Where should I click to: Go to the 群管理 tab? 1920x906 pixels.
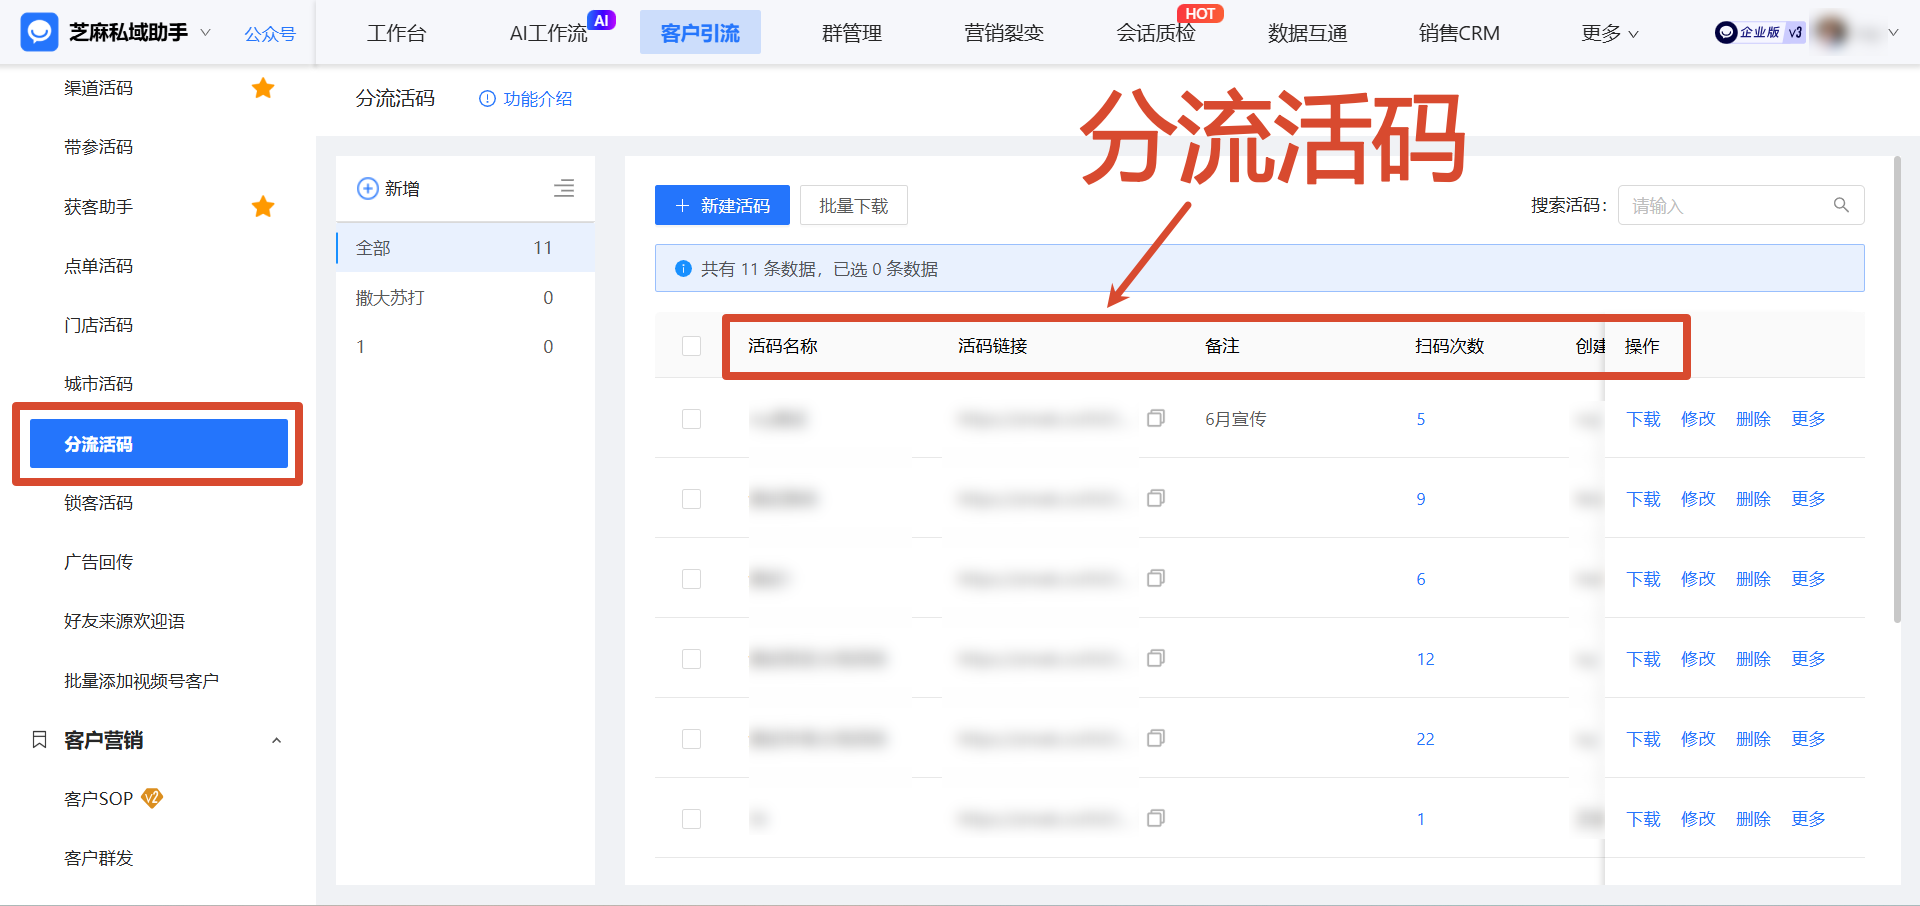tap(852, 33)
